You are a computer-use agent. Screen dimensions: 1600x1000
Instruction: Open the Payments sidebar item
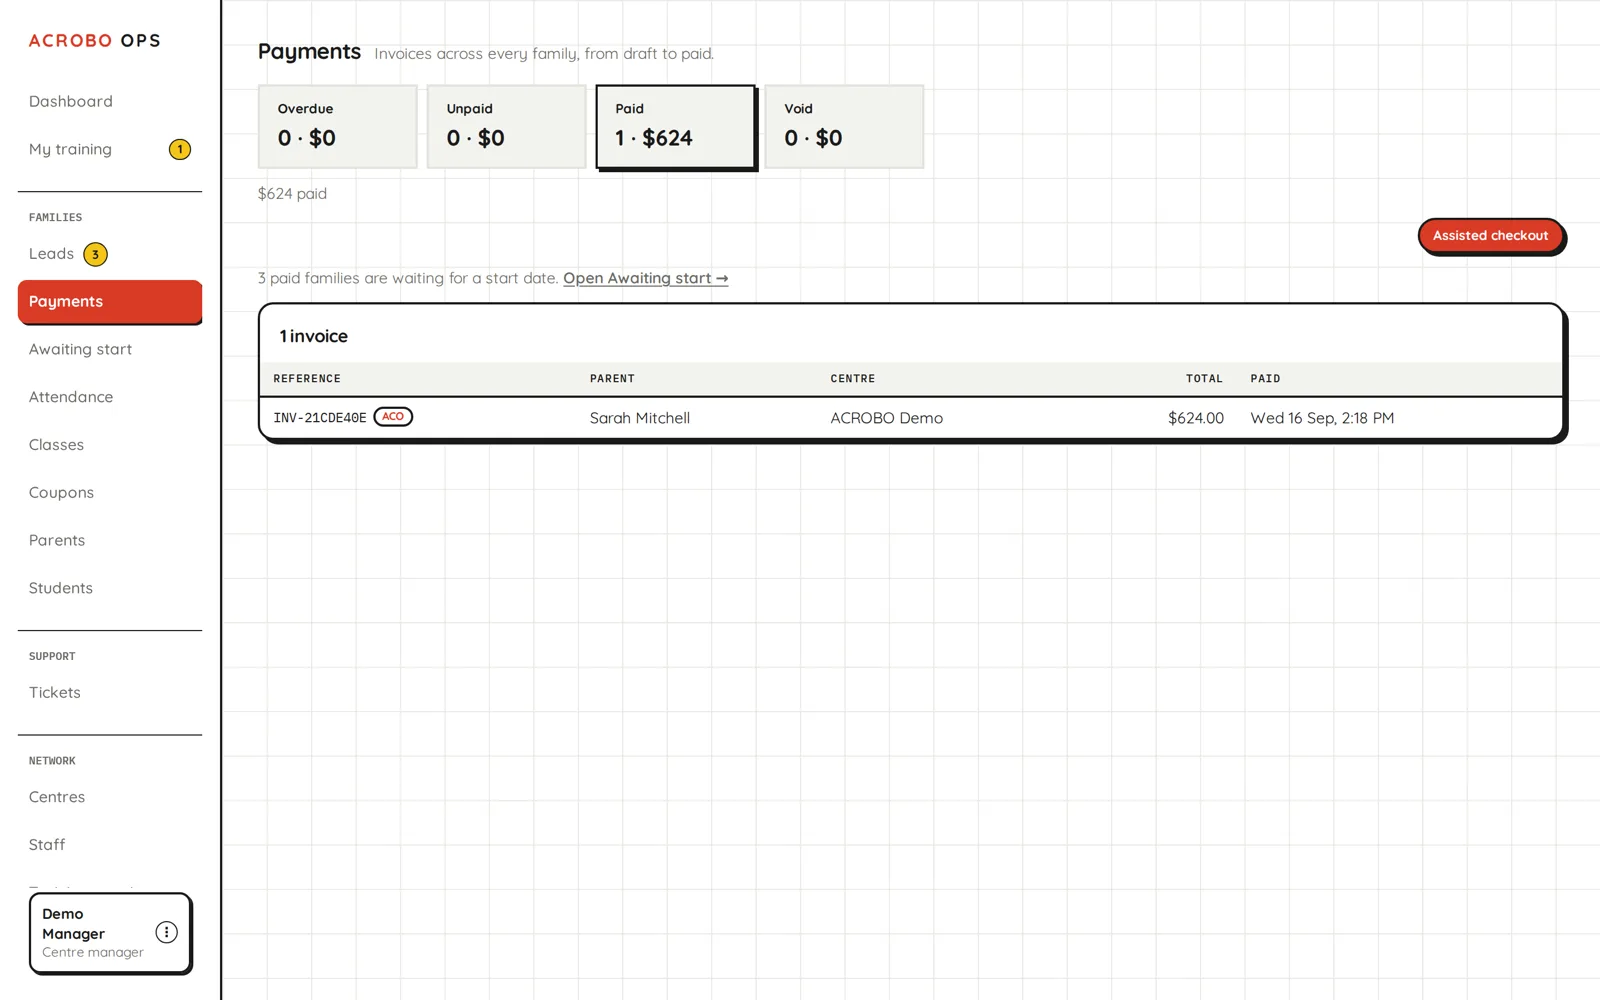point(110,302)
